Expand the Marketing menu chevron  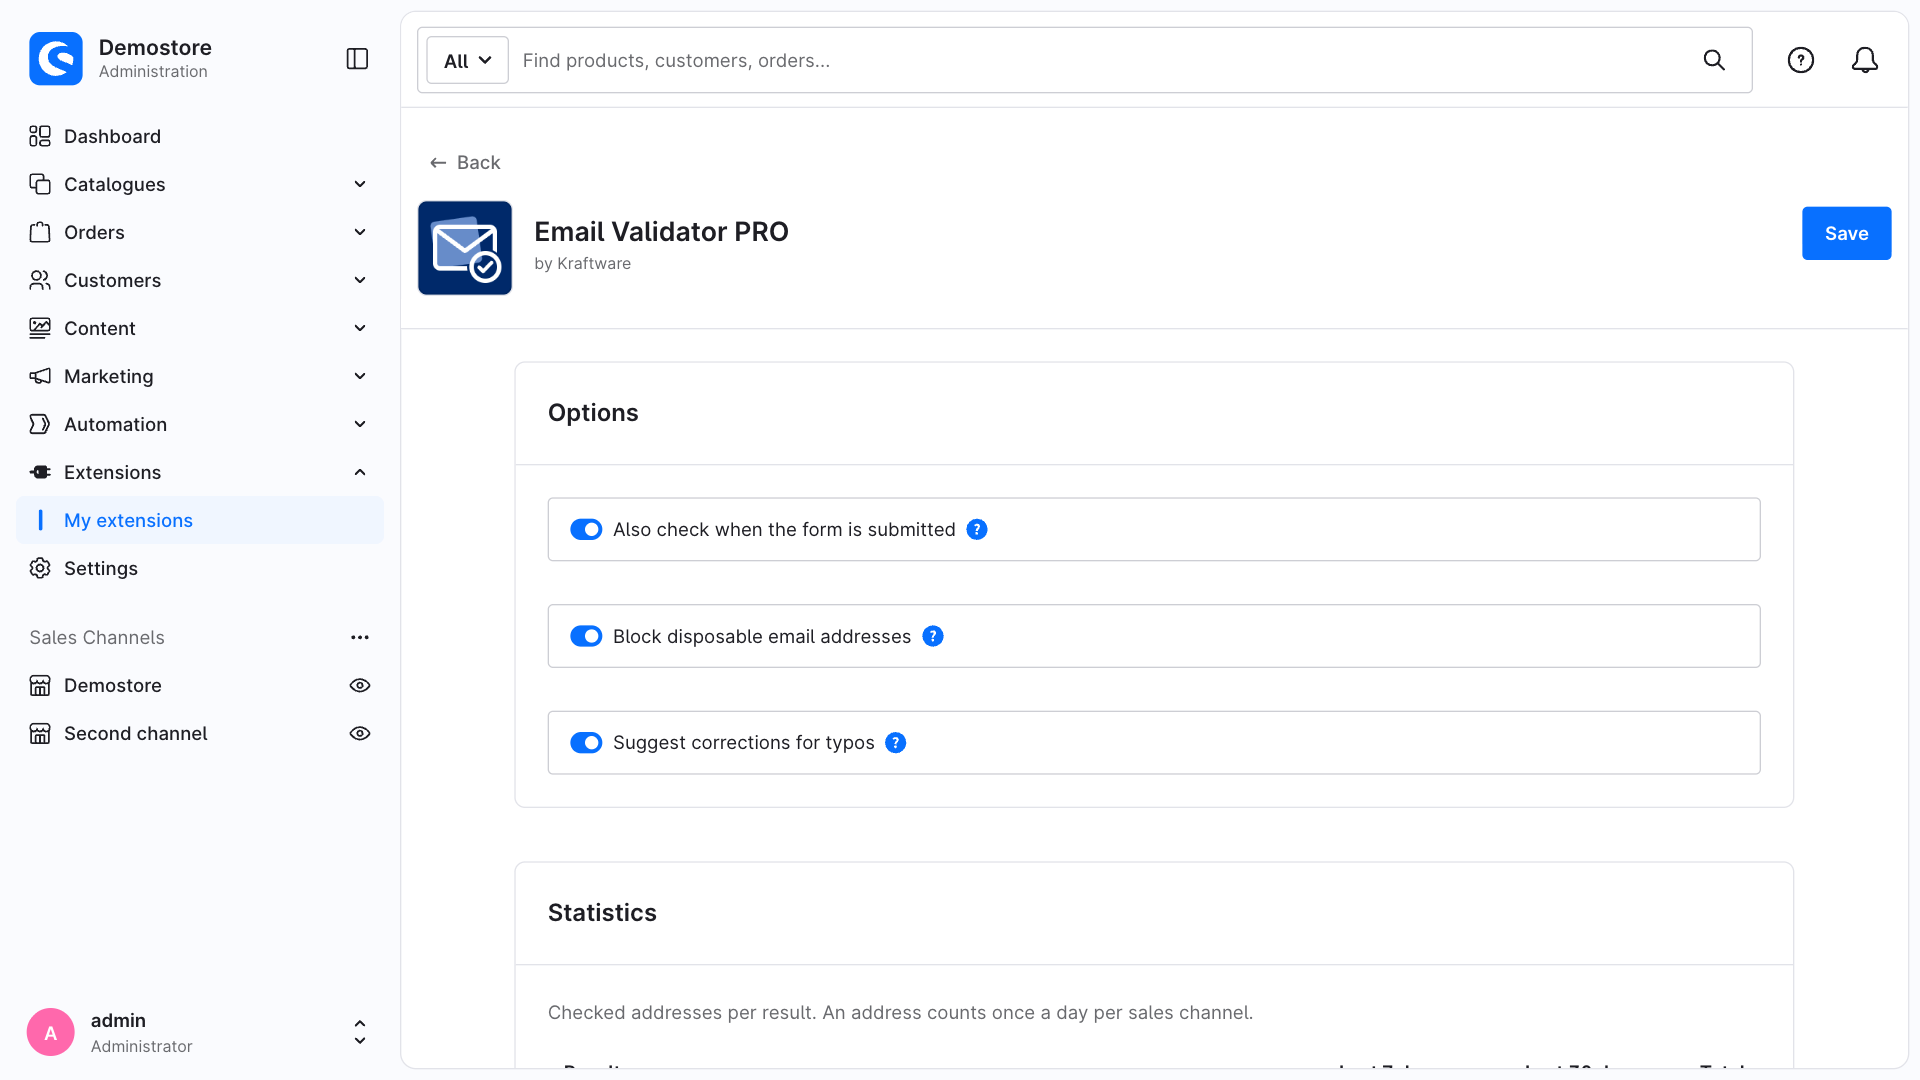360,376
